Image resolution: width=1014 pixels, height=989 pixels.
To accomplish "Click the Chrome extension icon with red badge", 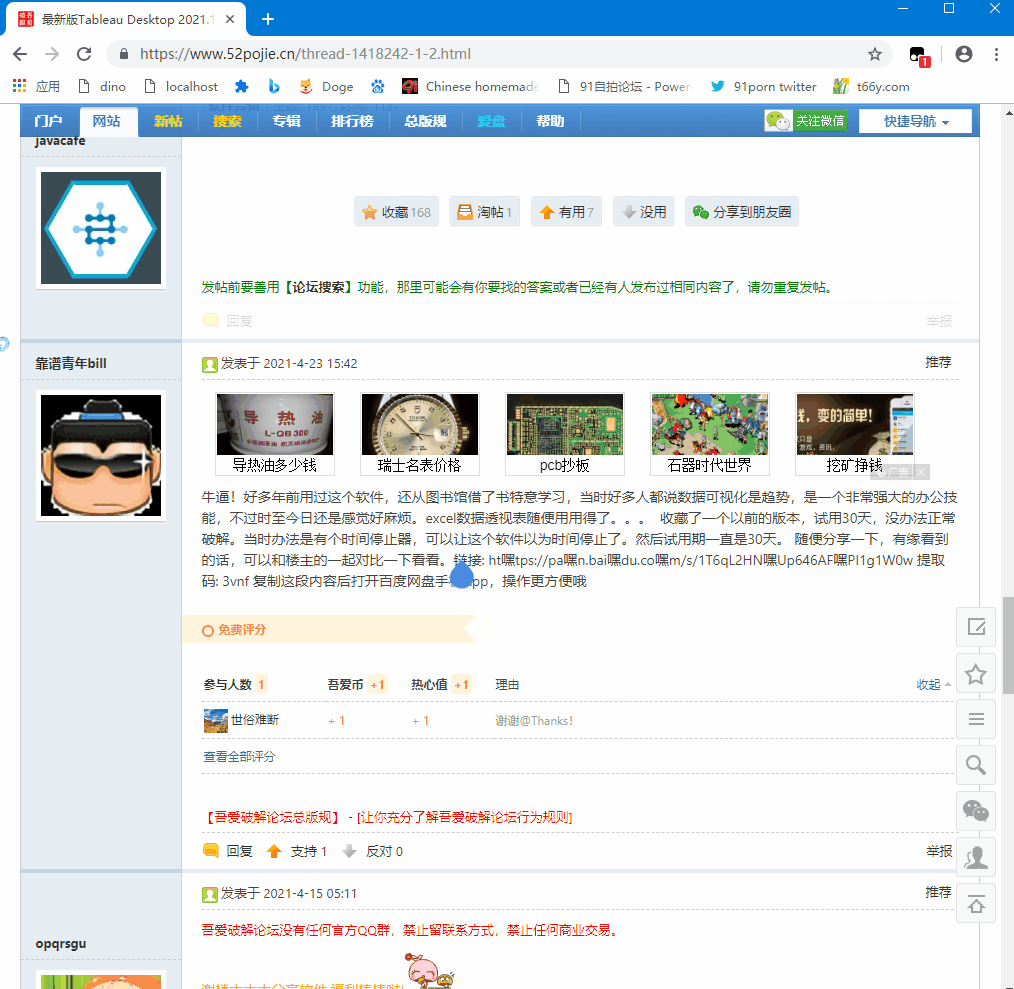I will pyautogui.click(x=917, y=55).
